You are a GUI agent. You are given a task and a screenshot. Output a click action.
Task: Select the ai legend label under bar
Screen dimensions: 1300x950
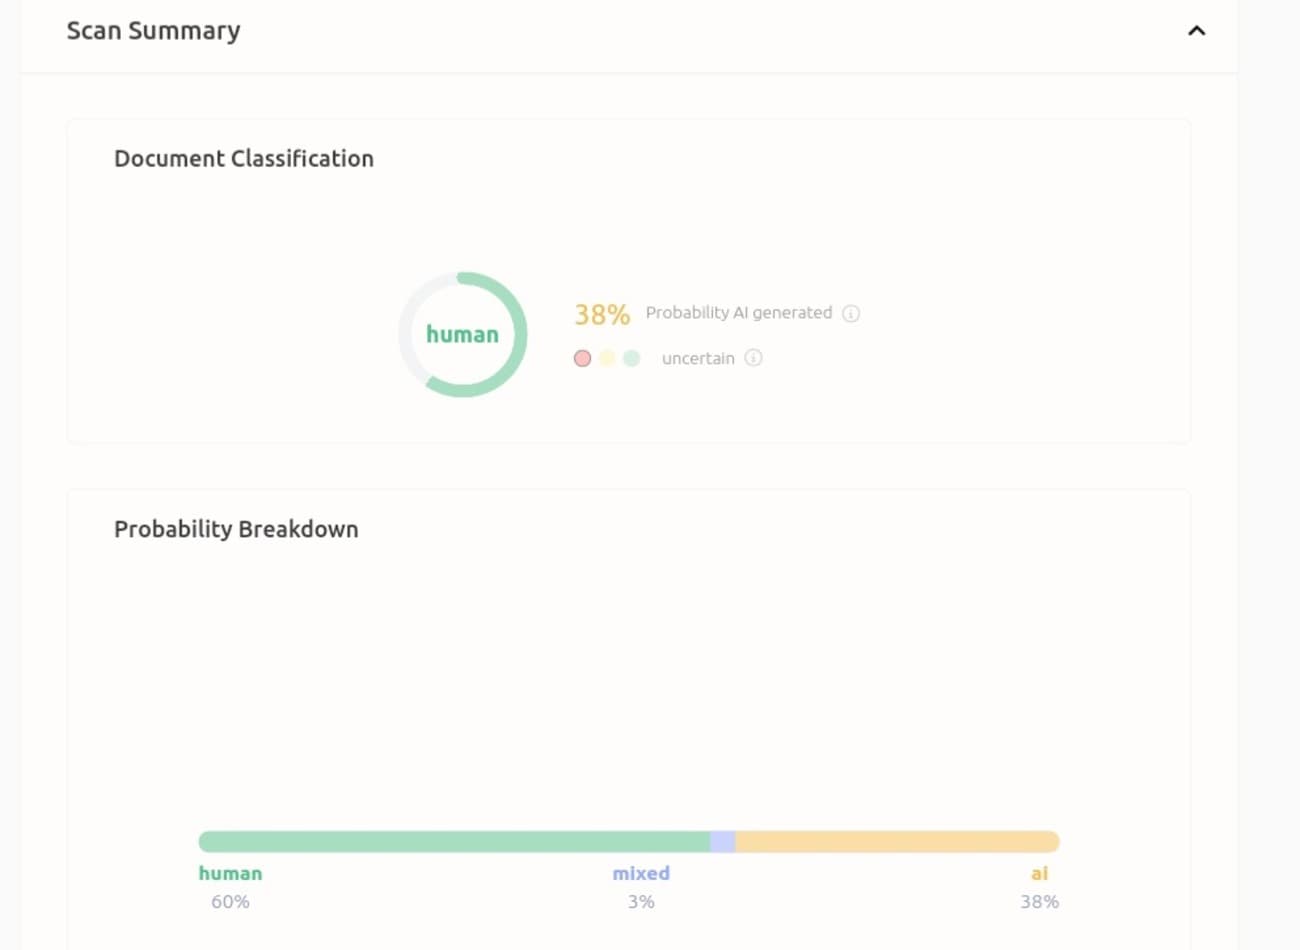tap(1039, 873)
